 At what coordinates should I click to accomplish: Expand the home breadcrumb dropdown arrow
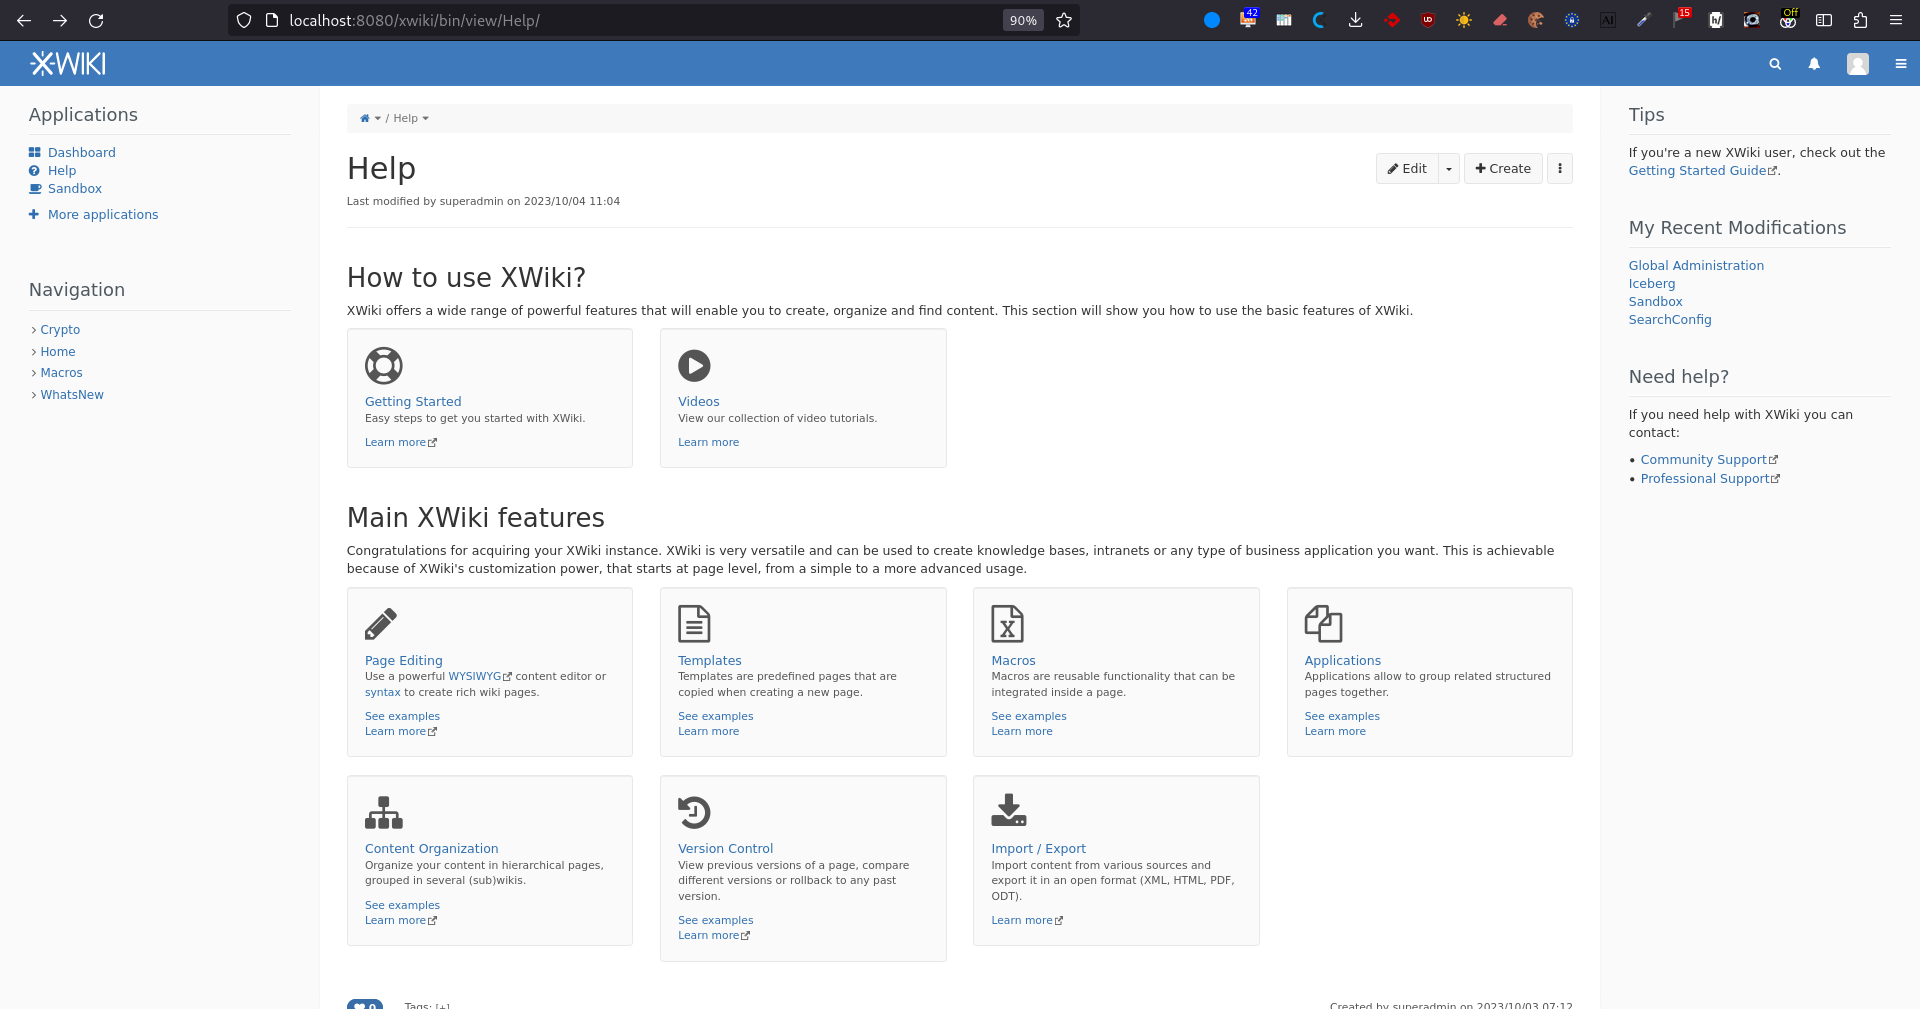point(378,118)
